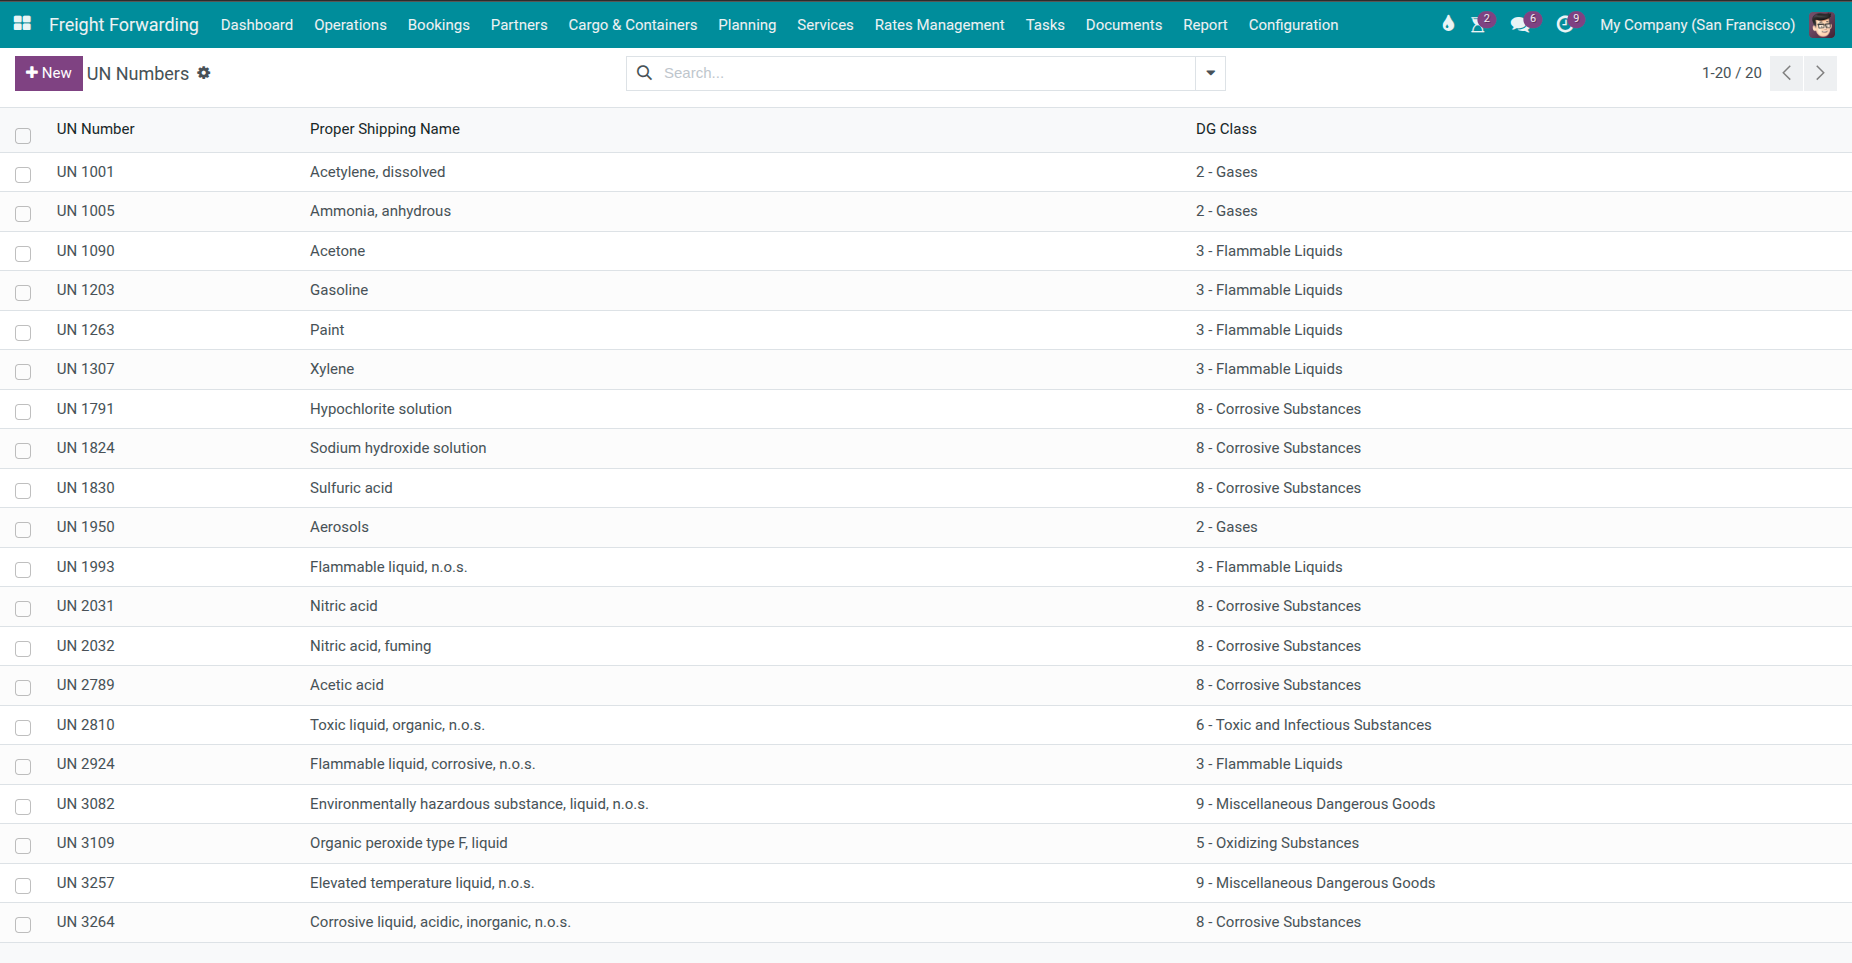Click the UN Numbers settings gear icon
The image size is (1852, 963).
(x=204, y=73)
